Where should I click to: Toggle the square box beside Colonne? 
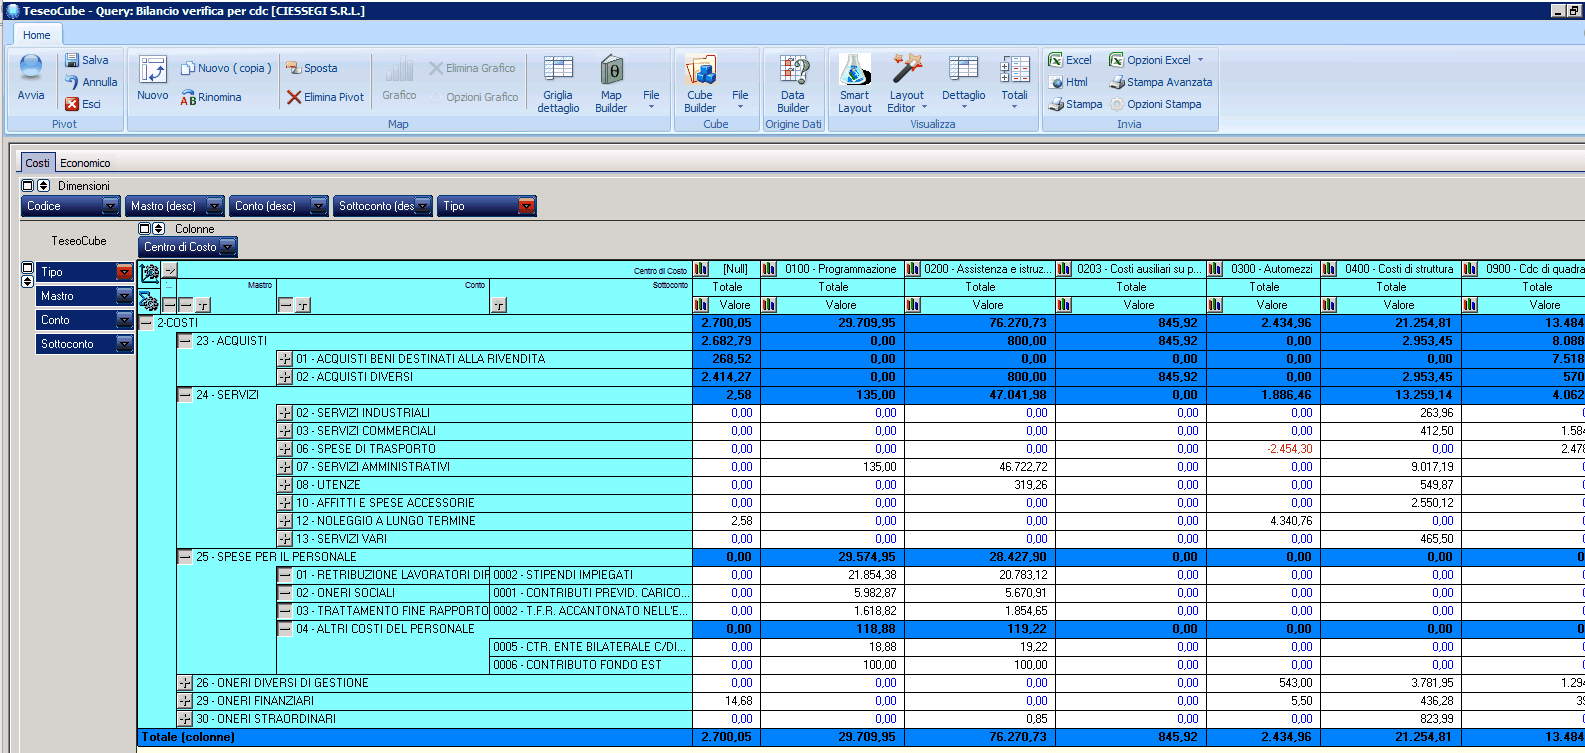point(144,229)
